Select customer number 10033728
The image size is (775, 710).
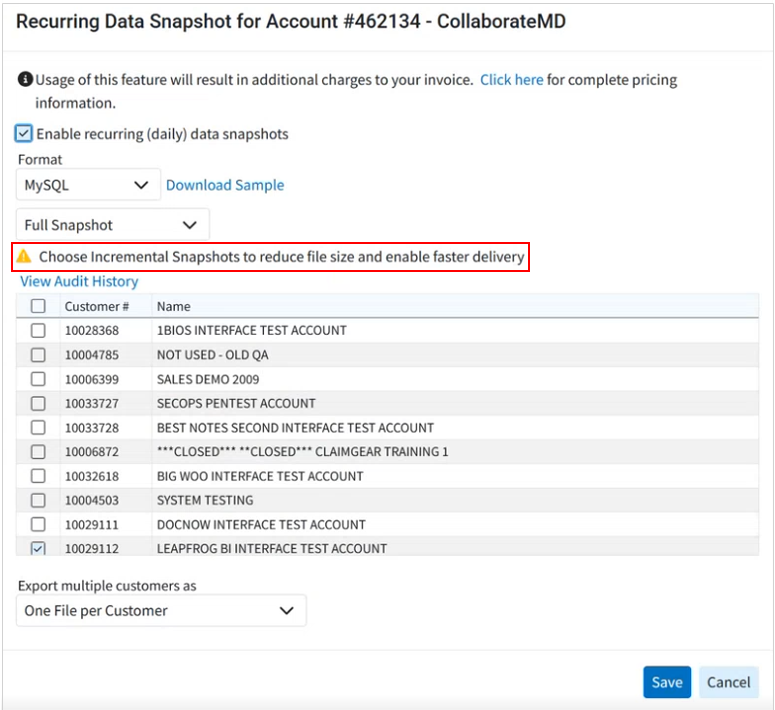click(x=92, y=428)
